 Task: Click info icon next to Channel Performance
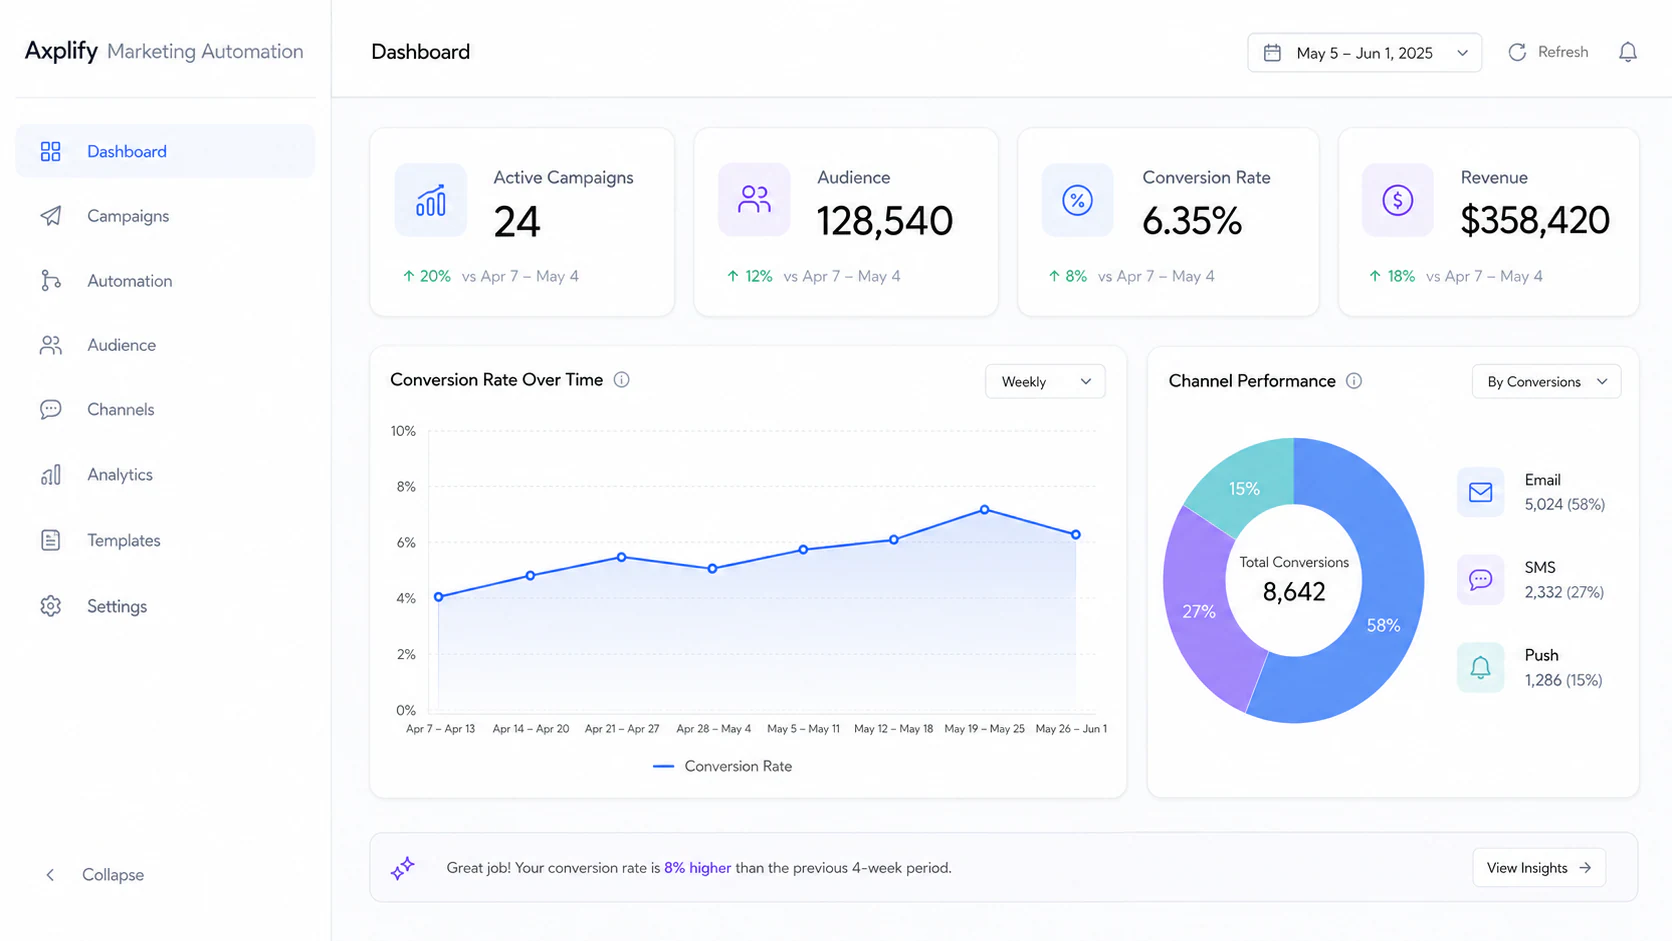click(x=1354, y=381)
